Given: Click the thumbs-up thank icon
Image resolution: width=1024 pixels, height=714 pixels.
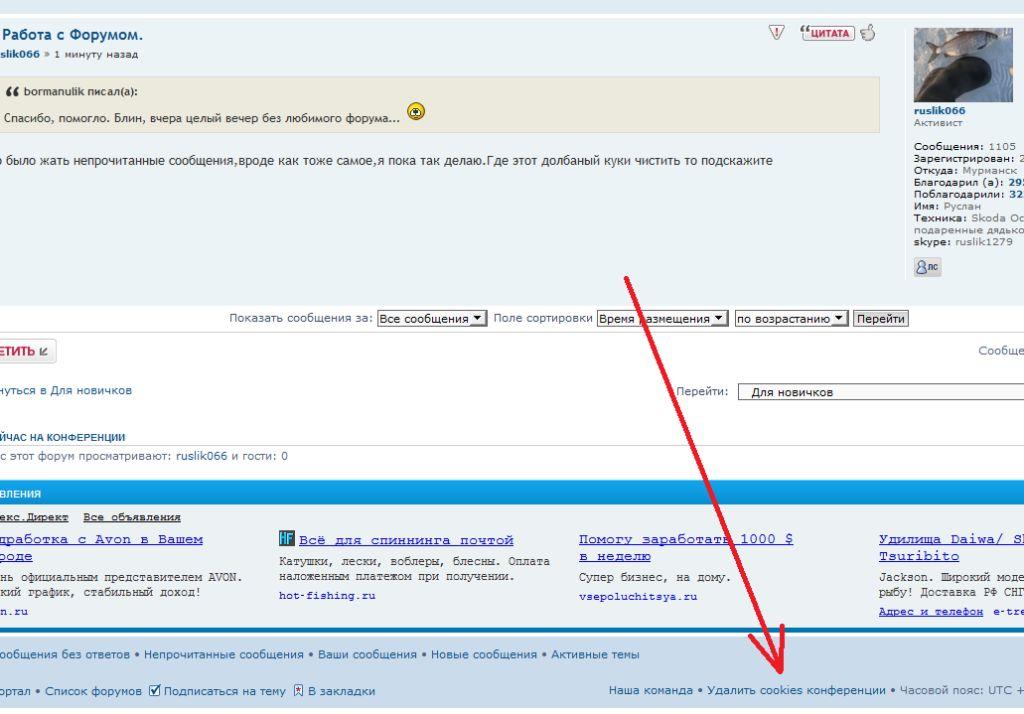Looking at the screenshot, I should click(x=867, y=33).
